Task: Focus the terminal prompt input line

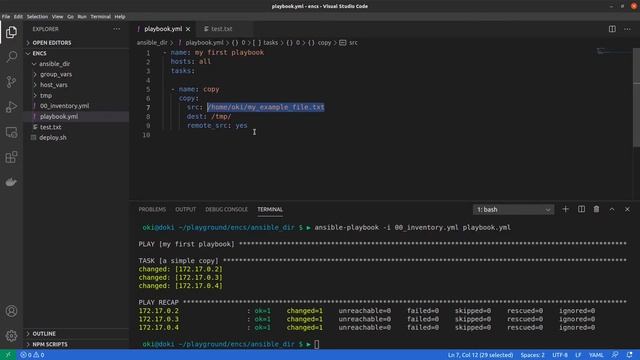Action: [316, 344]
